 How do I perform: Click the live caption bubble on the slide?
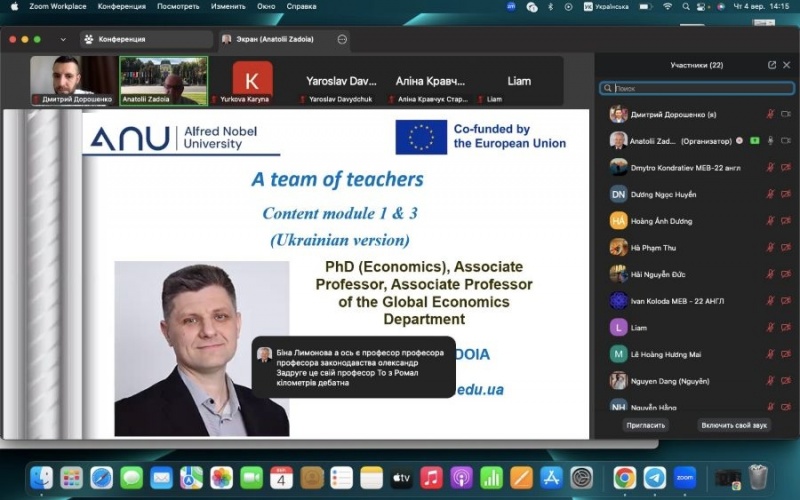pyautogui.click(x=354, y=367)
